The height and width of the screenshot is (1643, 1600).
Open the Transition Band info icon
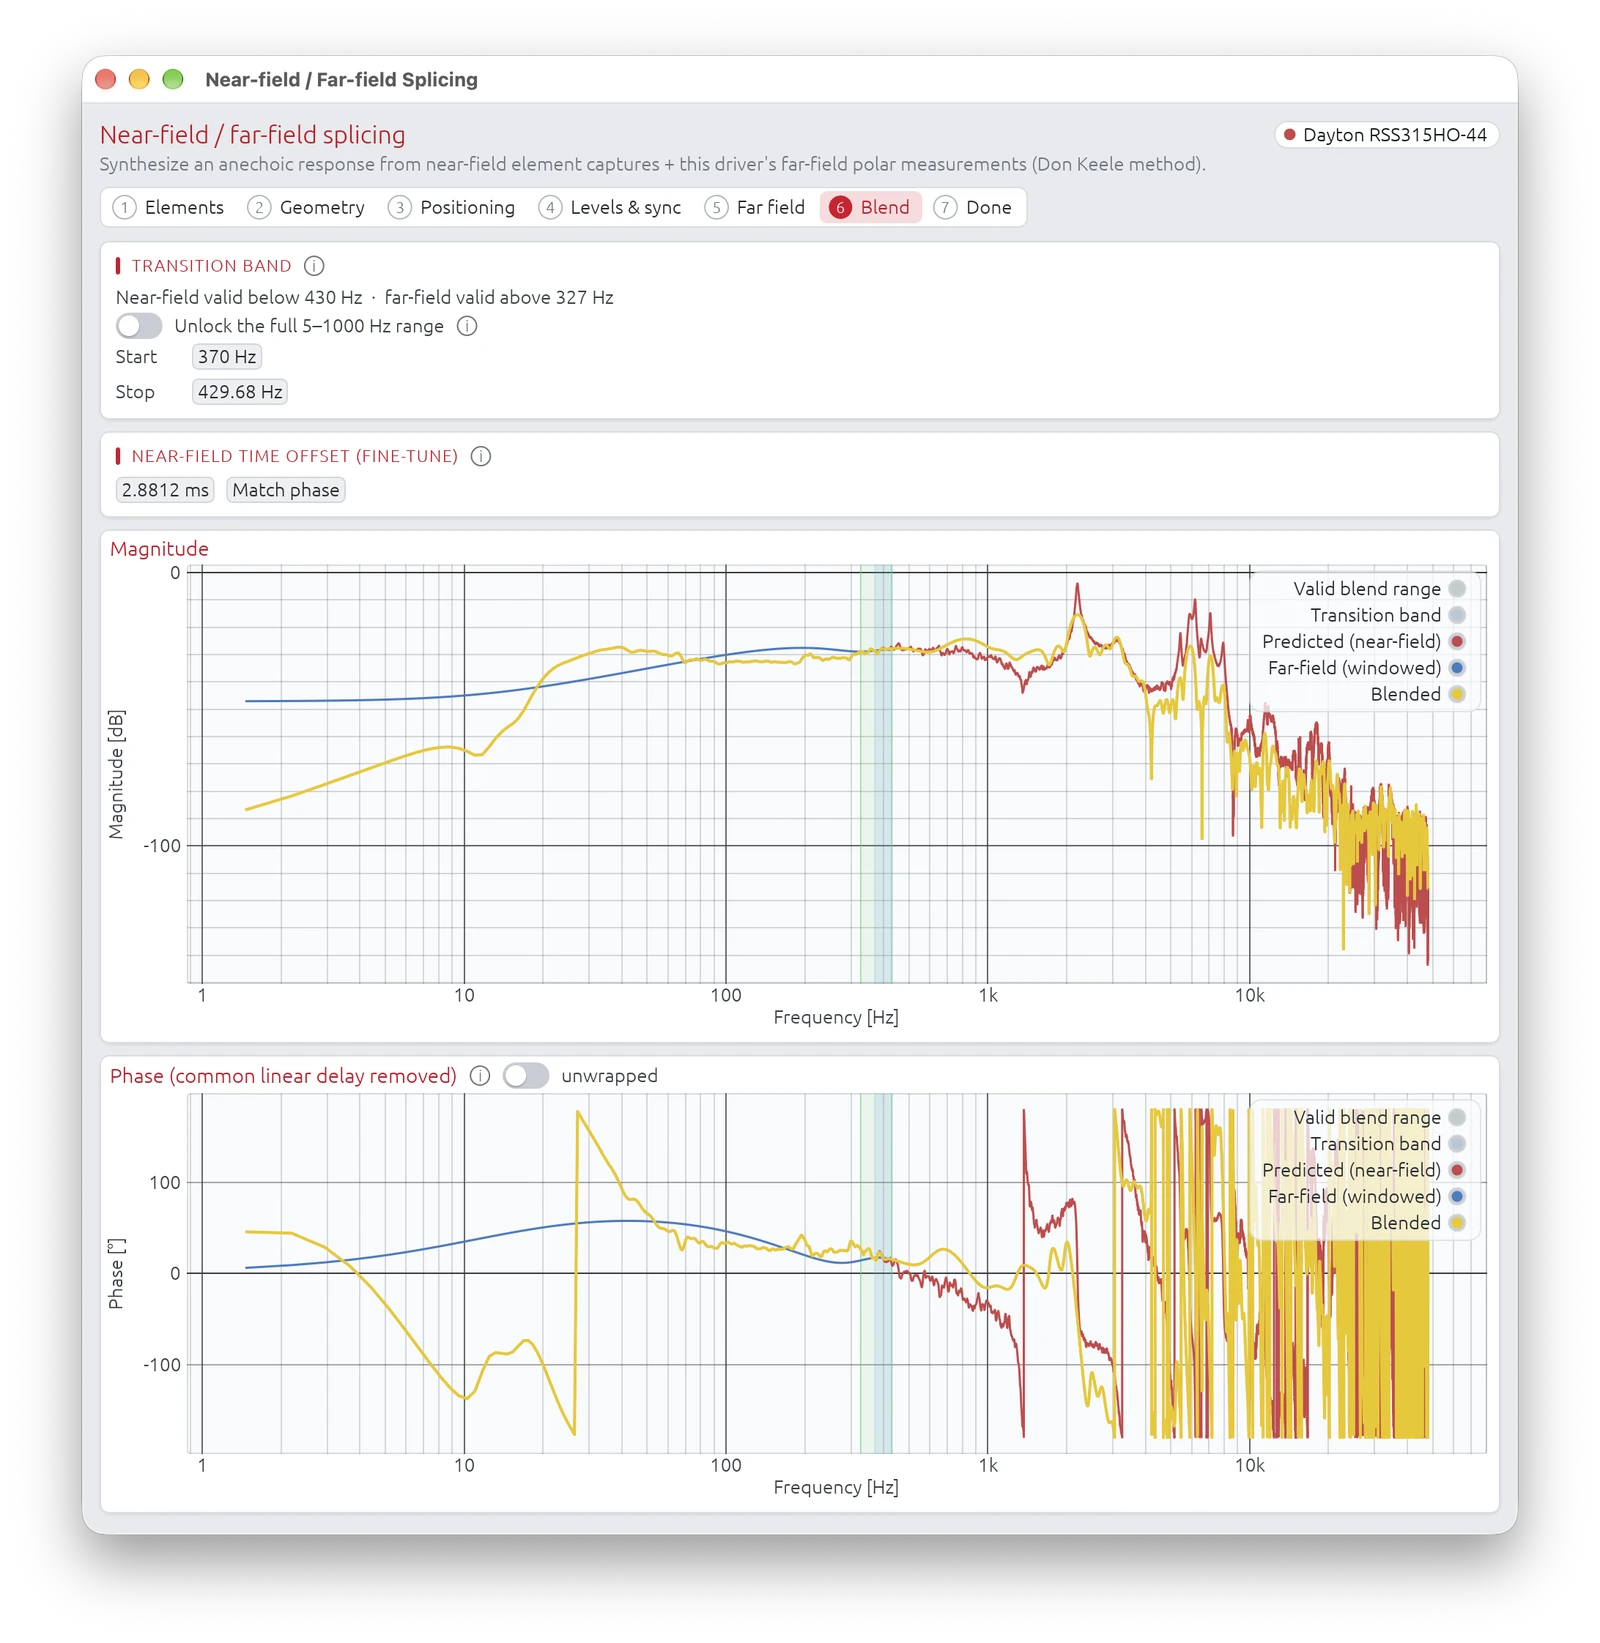coord(314,266)
